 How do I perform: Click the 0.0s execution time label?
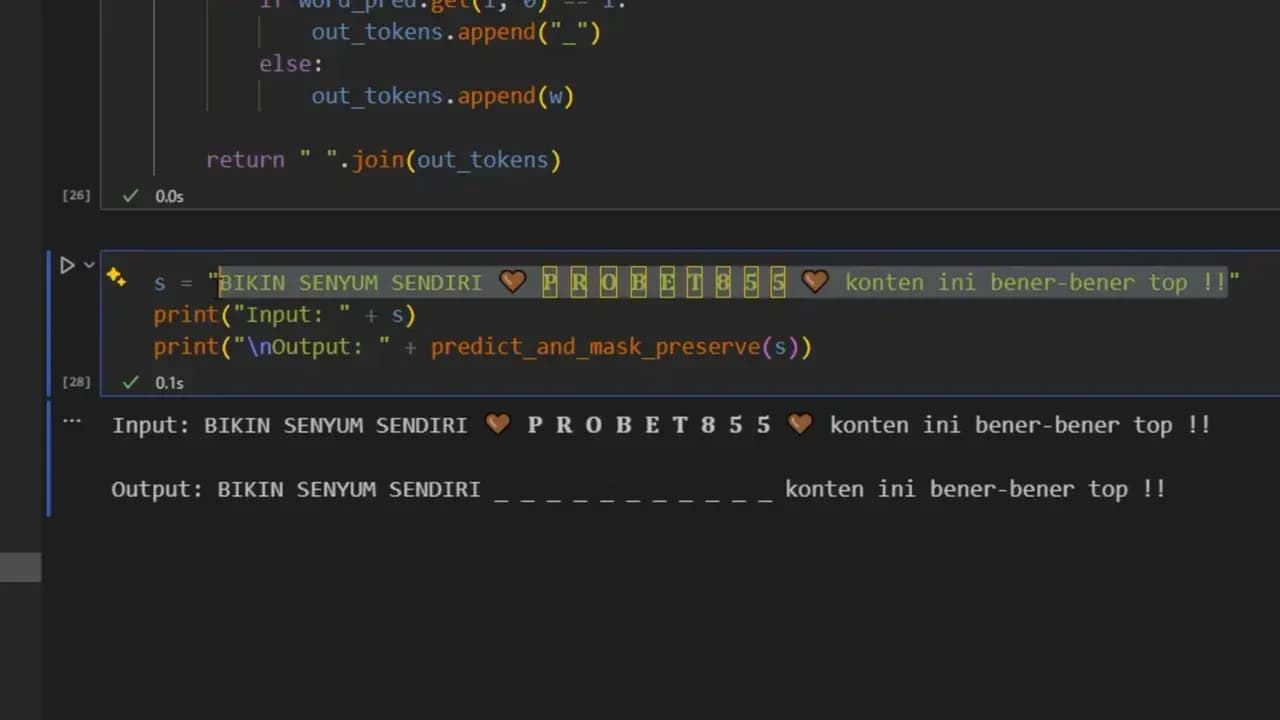coord(169,197)
